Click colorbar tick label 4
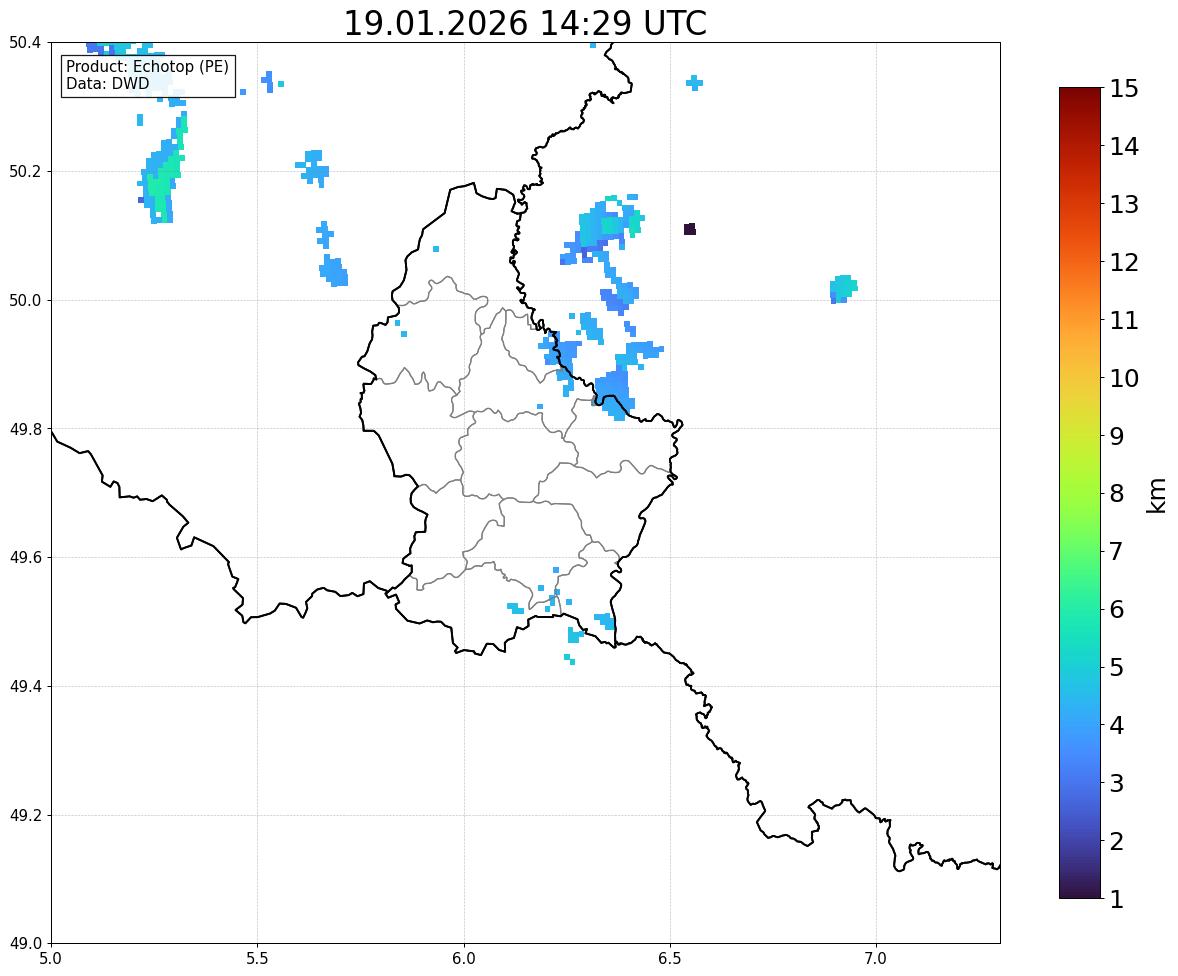This screenshot has height=976, width=1178. coord(1117,725)
